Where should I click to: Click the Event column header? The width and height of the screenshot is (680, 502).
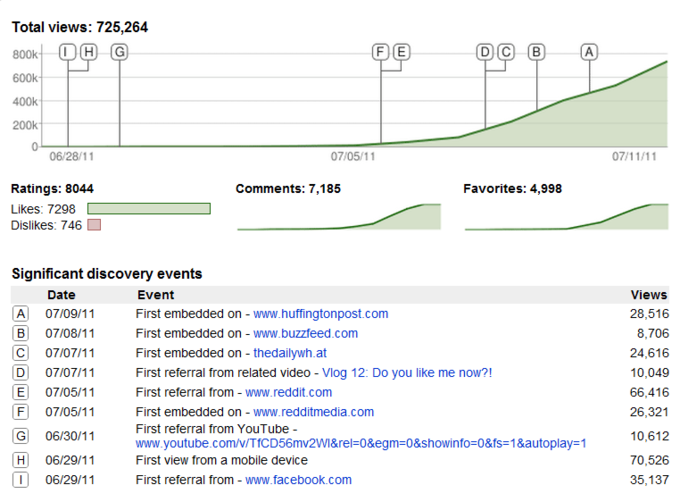(156, 295)
